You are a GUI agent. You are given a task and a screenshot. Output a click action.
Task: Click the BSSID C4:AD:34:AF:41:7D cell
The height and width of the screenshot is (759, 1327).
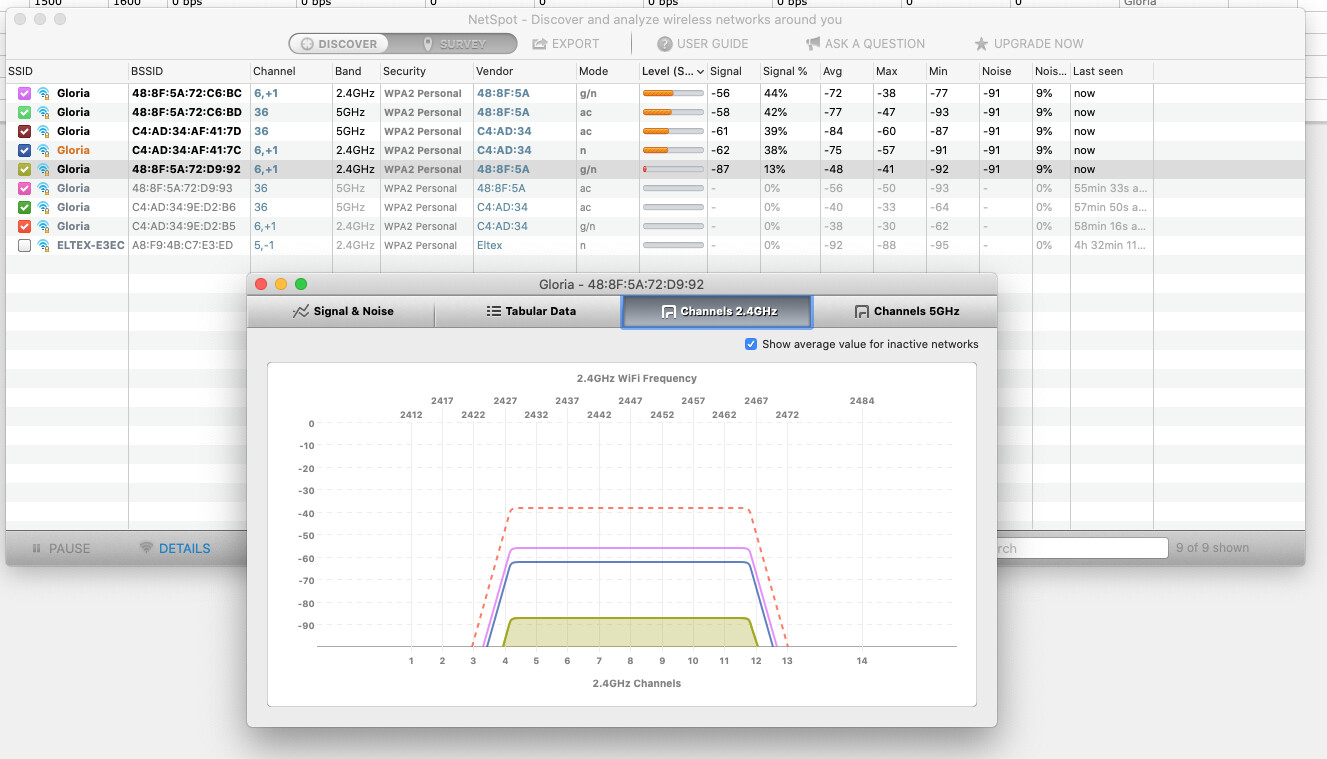pos(187,131)
